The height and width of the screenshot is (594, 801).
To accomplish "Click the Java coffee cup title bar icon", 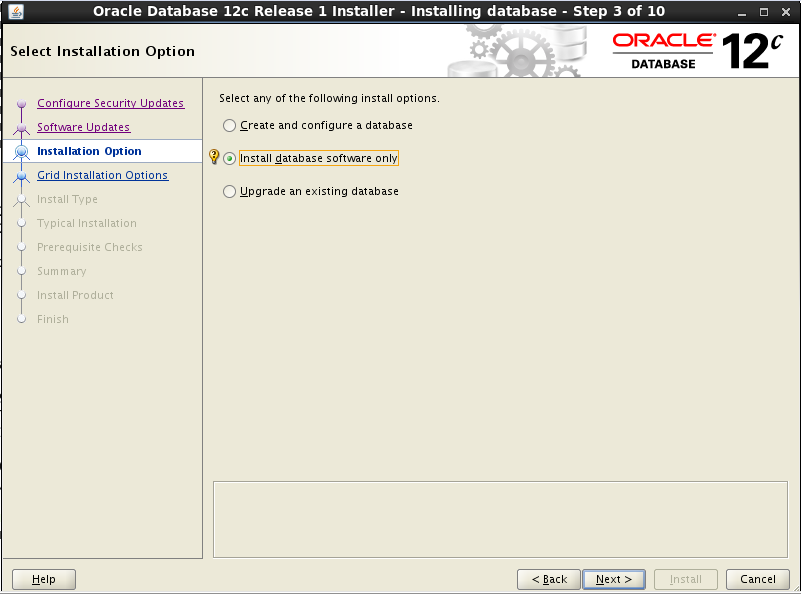I will [x=14, y=11].
